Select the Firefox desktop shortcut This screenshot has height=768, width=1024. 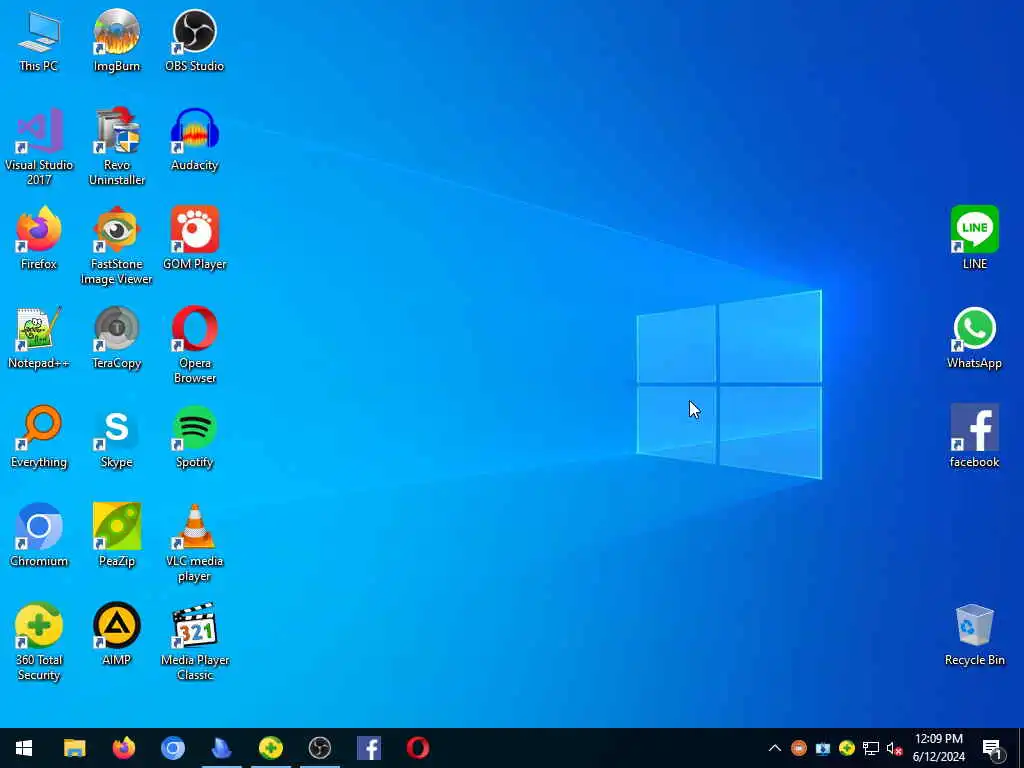39,238
